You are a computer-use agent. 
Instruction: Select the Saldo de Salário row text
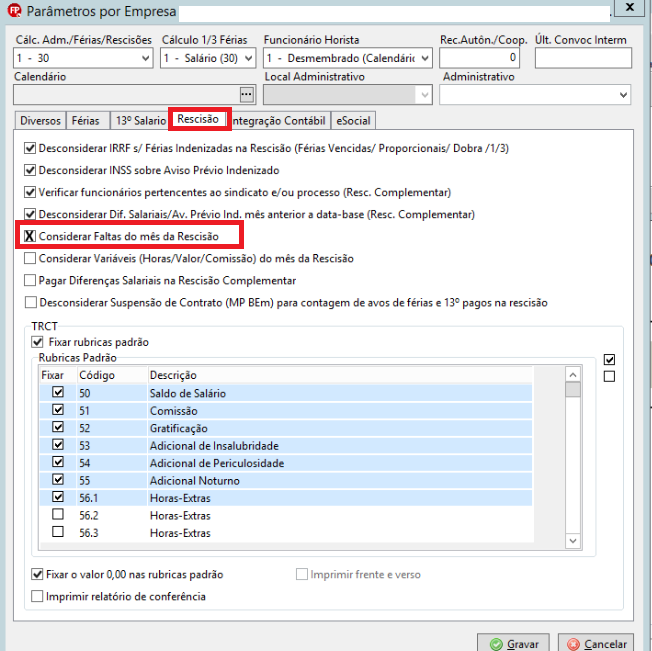point(188,393)
